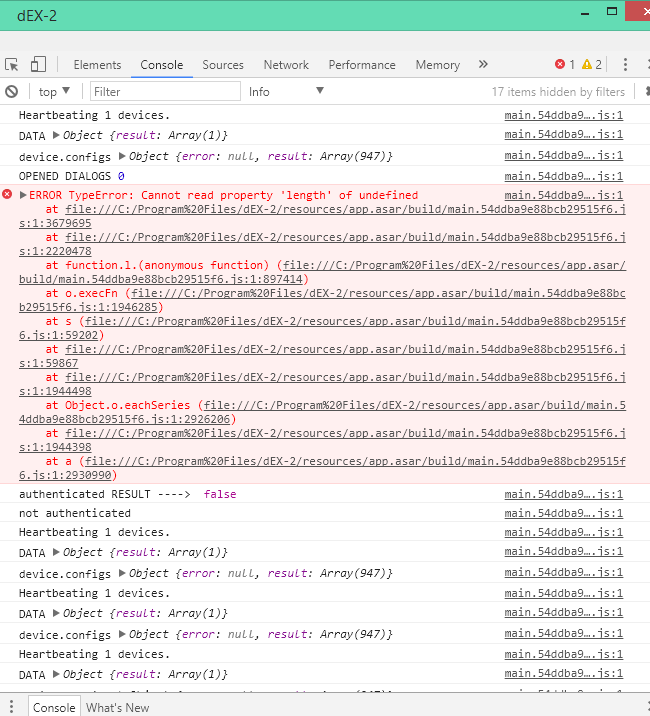Switch to the Network tab
This screenshot has width=650, height=716.
(x=286, y=64)
